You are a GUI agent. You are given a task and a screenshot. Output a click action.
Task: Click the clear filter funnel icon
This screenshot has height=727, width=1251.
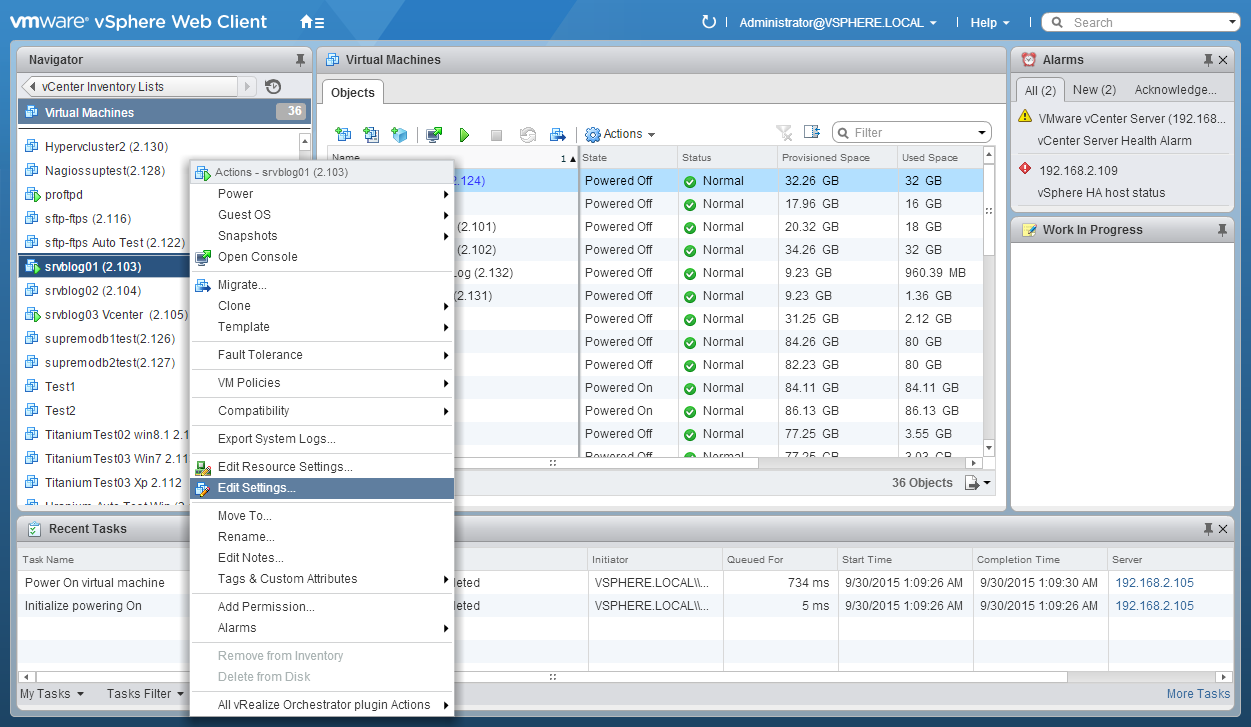784,132
